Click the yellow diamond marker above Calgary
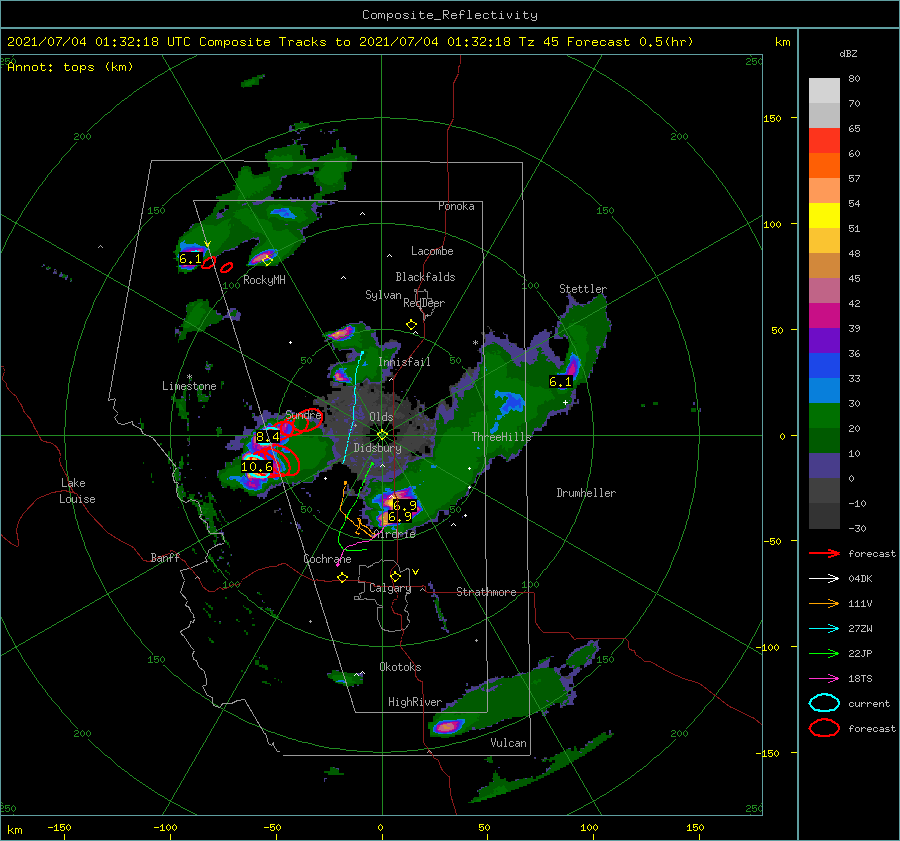The height and width of the screenshot is (841, 900). (x=395, y=576)
